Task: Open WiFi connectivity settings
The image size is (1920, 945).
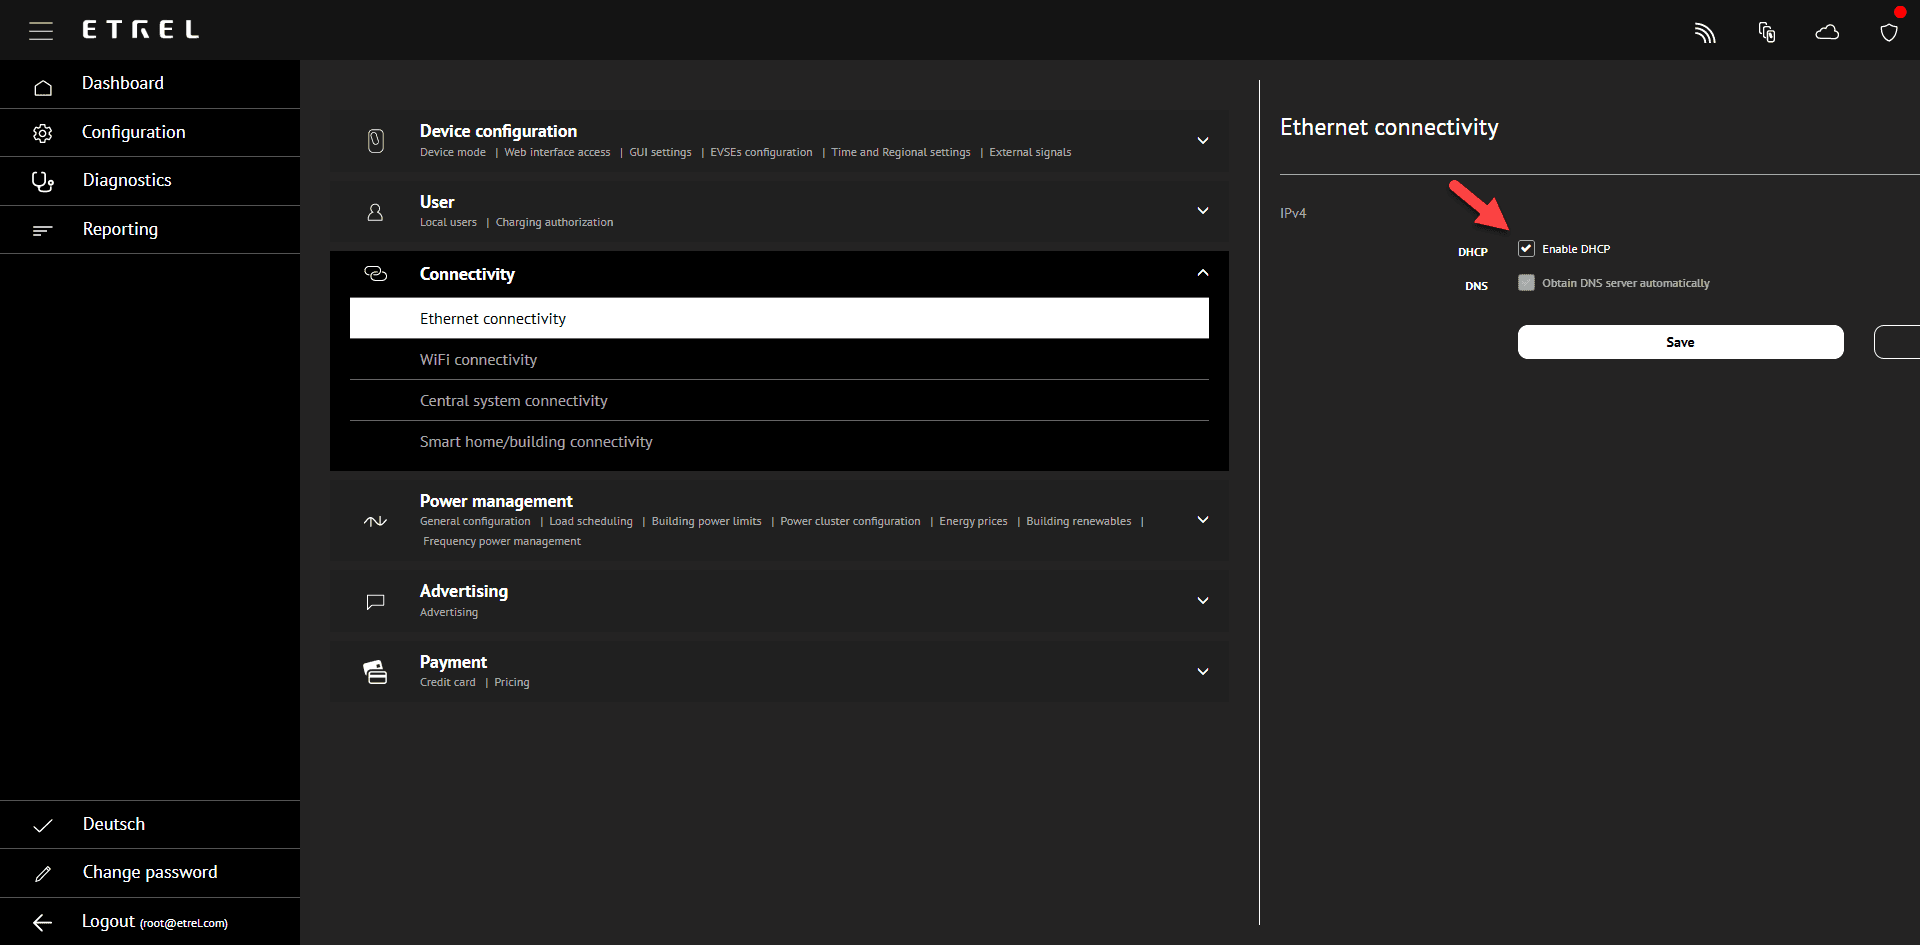Action: [478, 360]
